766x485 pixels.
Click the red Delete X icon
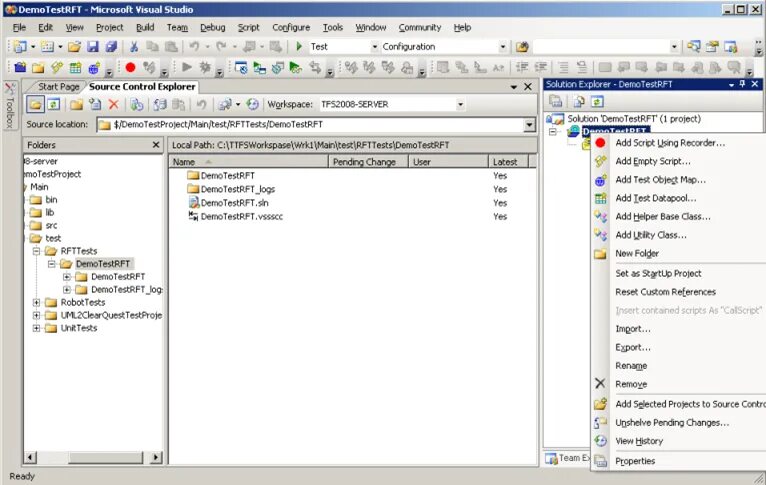coord(114,104)
